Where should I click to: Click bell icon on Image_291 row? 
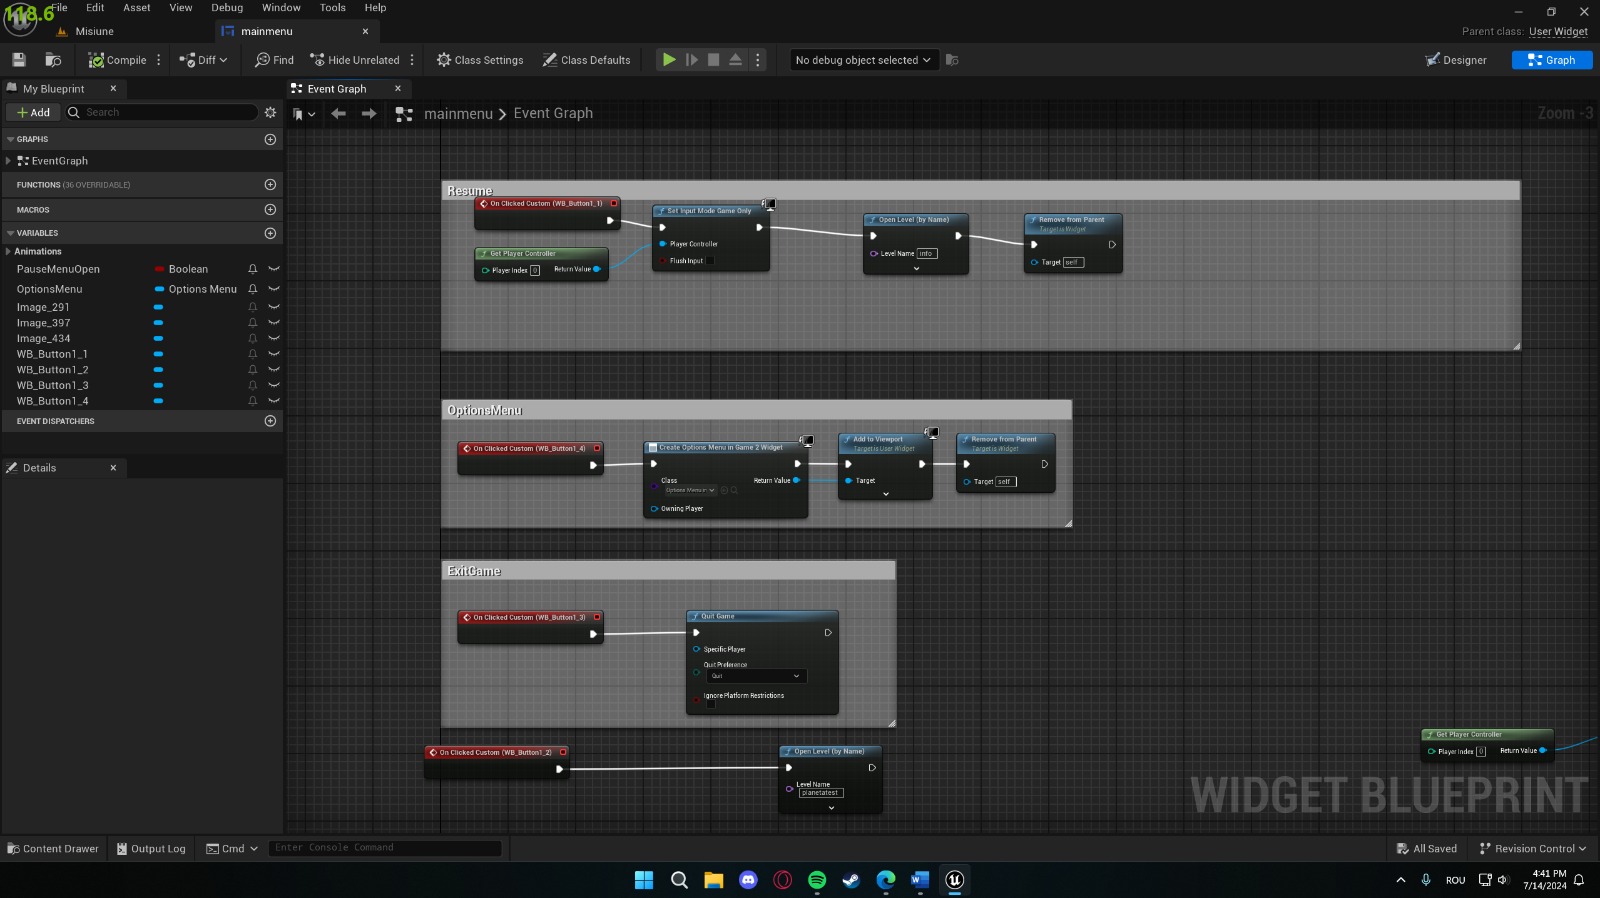[x=253, y=307]
